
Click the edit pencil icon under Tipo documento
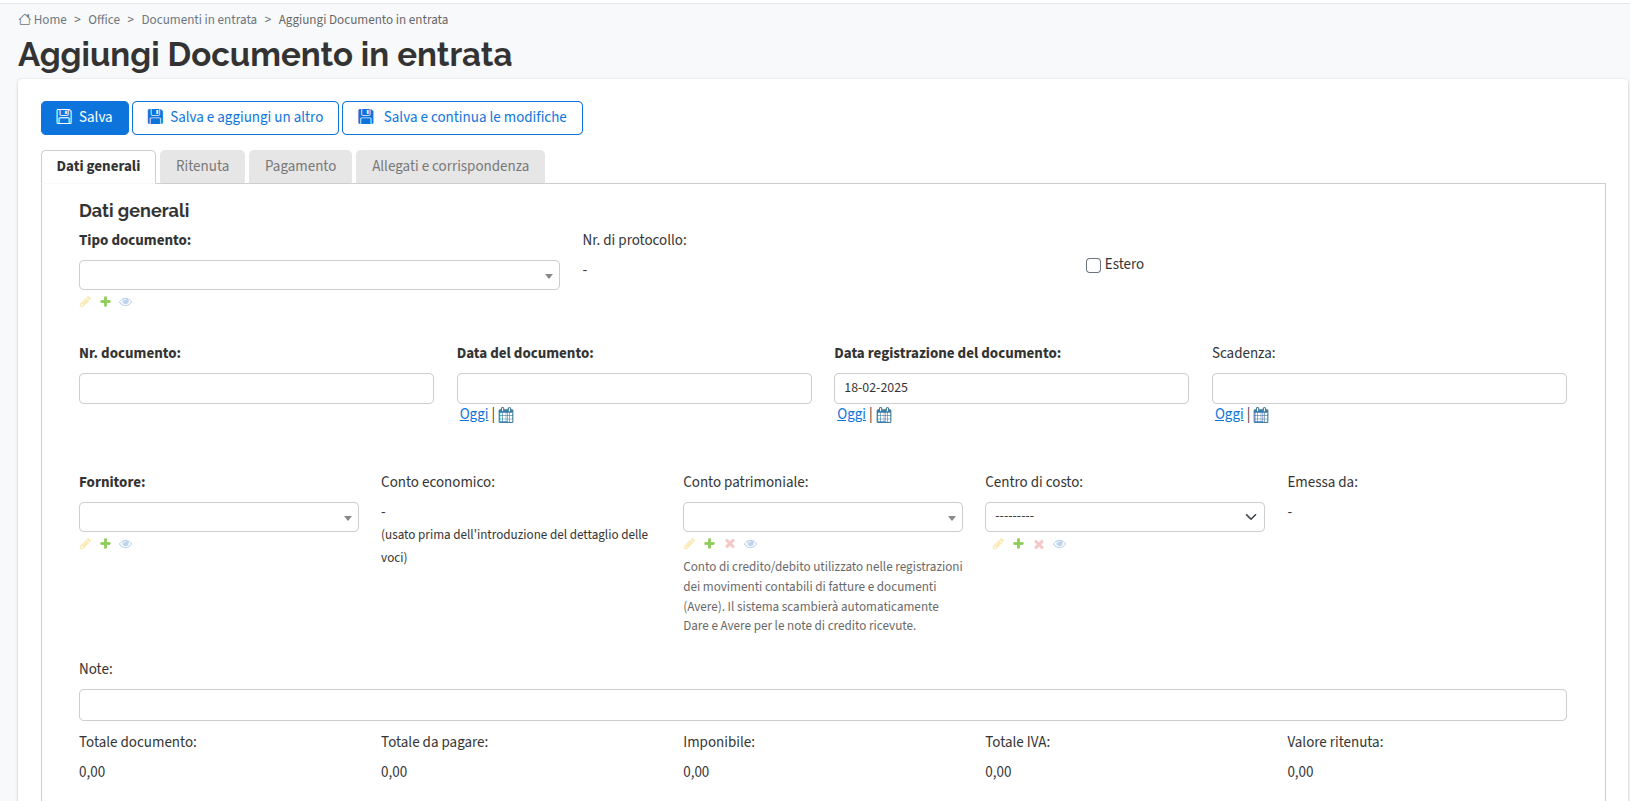coord(85,302)
